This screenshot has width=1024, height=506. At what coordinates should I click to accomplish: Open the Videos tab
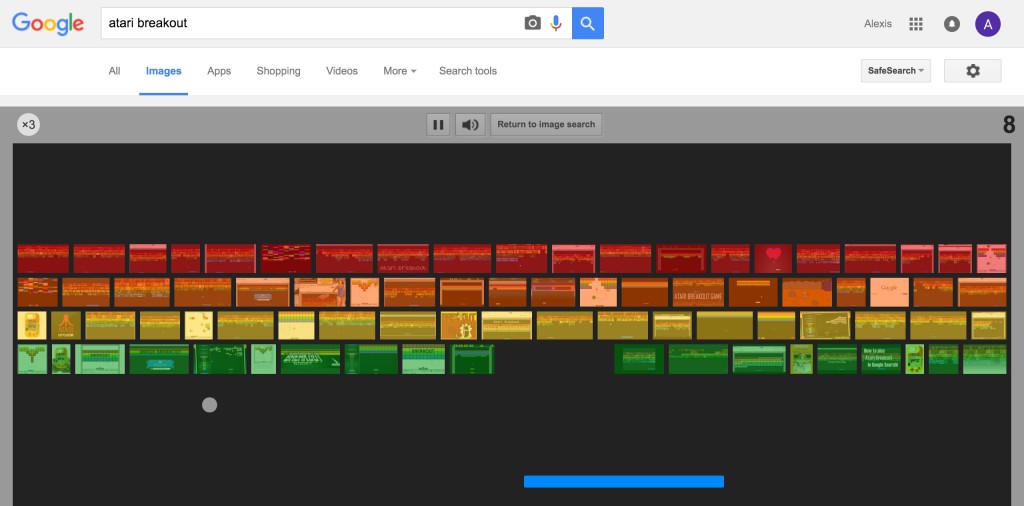[x=342, y=71]
